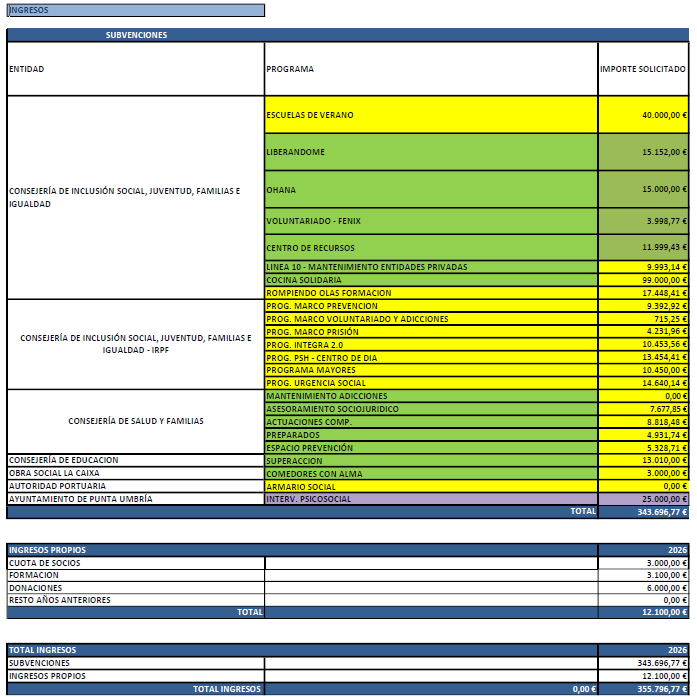Screen dimensions: 697x697
Task: Click the INGRESOS PROPIOS section header
Action: tap(302, 550)
